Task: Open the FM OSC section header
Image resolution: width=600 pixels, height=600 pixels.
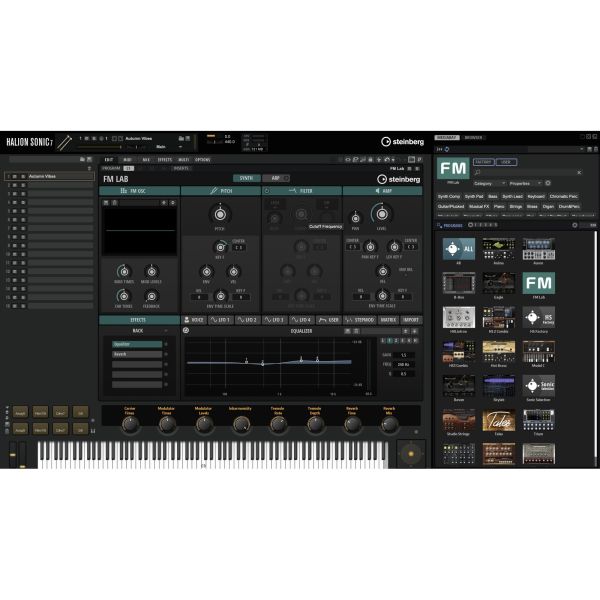Action: 139,191
